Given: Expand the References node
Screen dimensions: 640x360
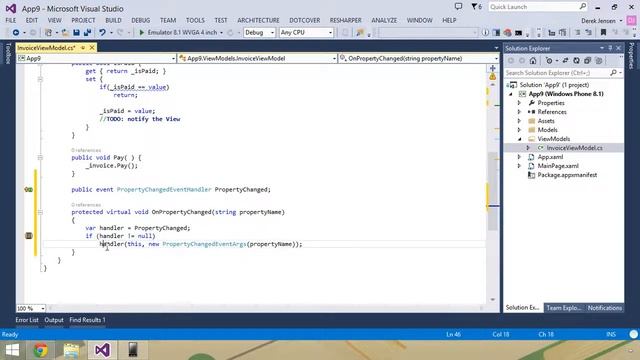Looking at the screenshot, I should tap(519, 112).
